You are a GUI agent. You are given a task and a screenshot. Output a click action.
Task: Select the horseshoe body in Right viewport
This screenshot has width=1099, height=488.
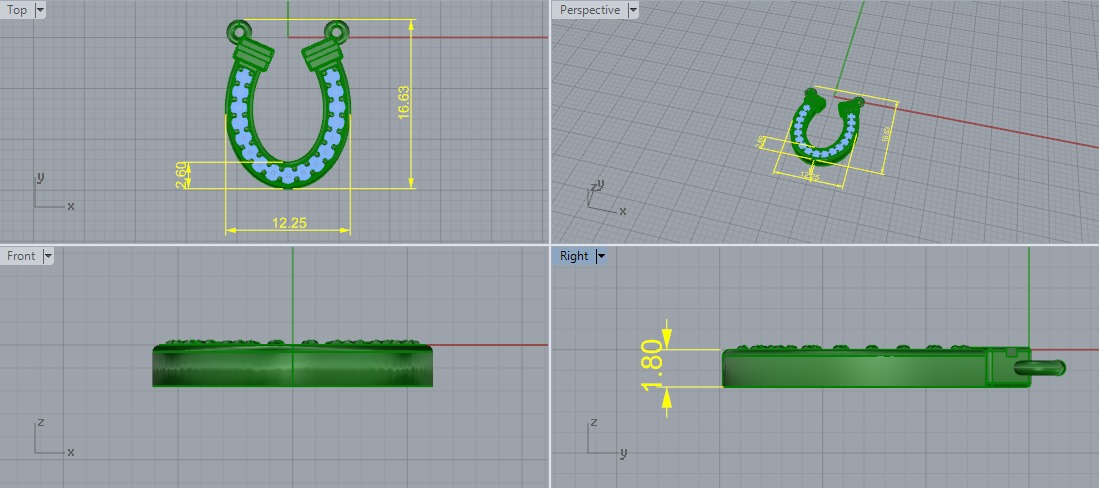[876, 367]
